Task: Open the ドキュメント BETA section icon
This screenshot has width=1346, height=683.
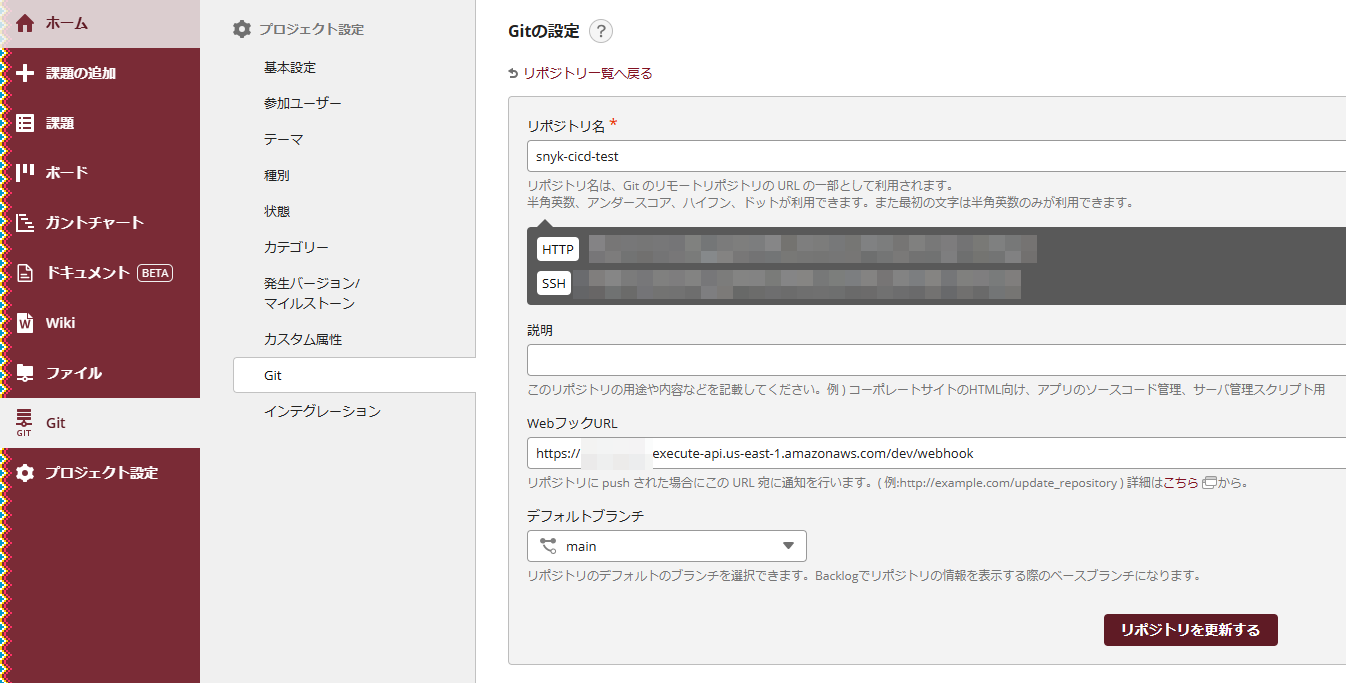Action: (x=23, y=272)
